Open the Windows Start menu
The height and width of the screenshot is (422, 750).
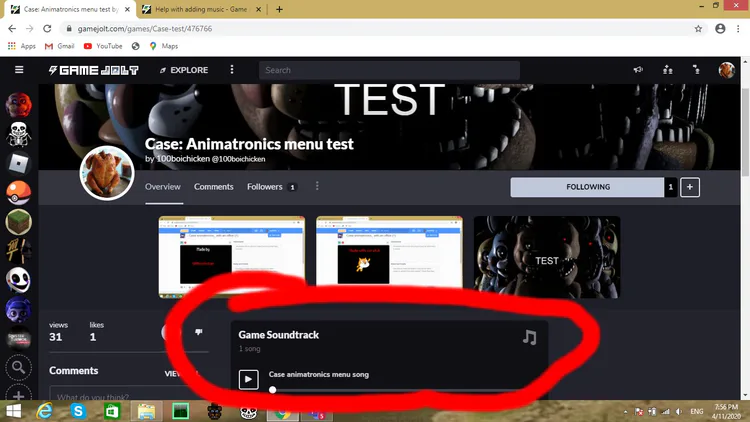tap(13, 411)
